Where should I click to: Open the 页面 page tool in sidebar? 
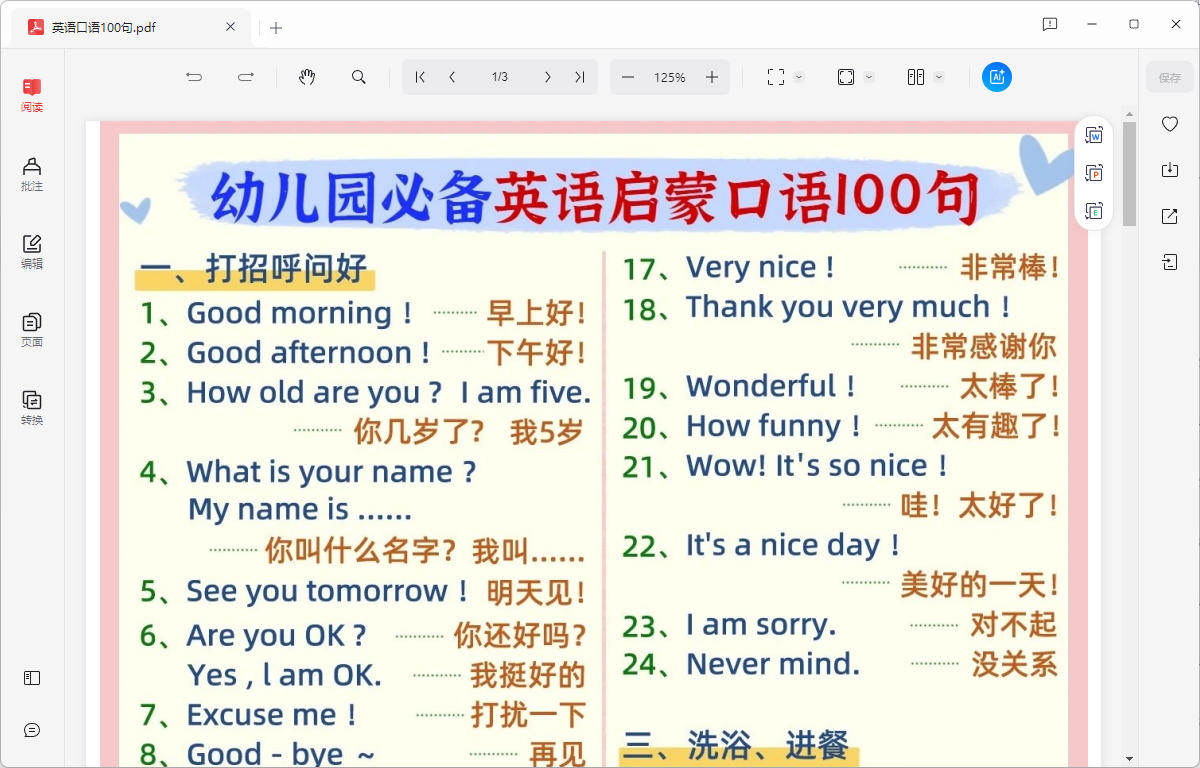point(32,330)
